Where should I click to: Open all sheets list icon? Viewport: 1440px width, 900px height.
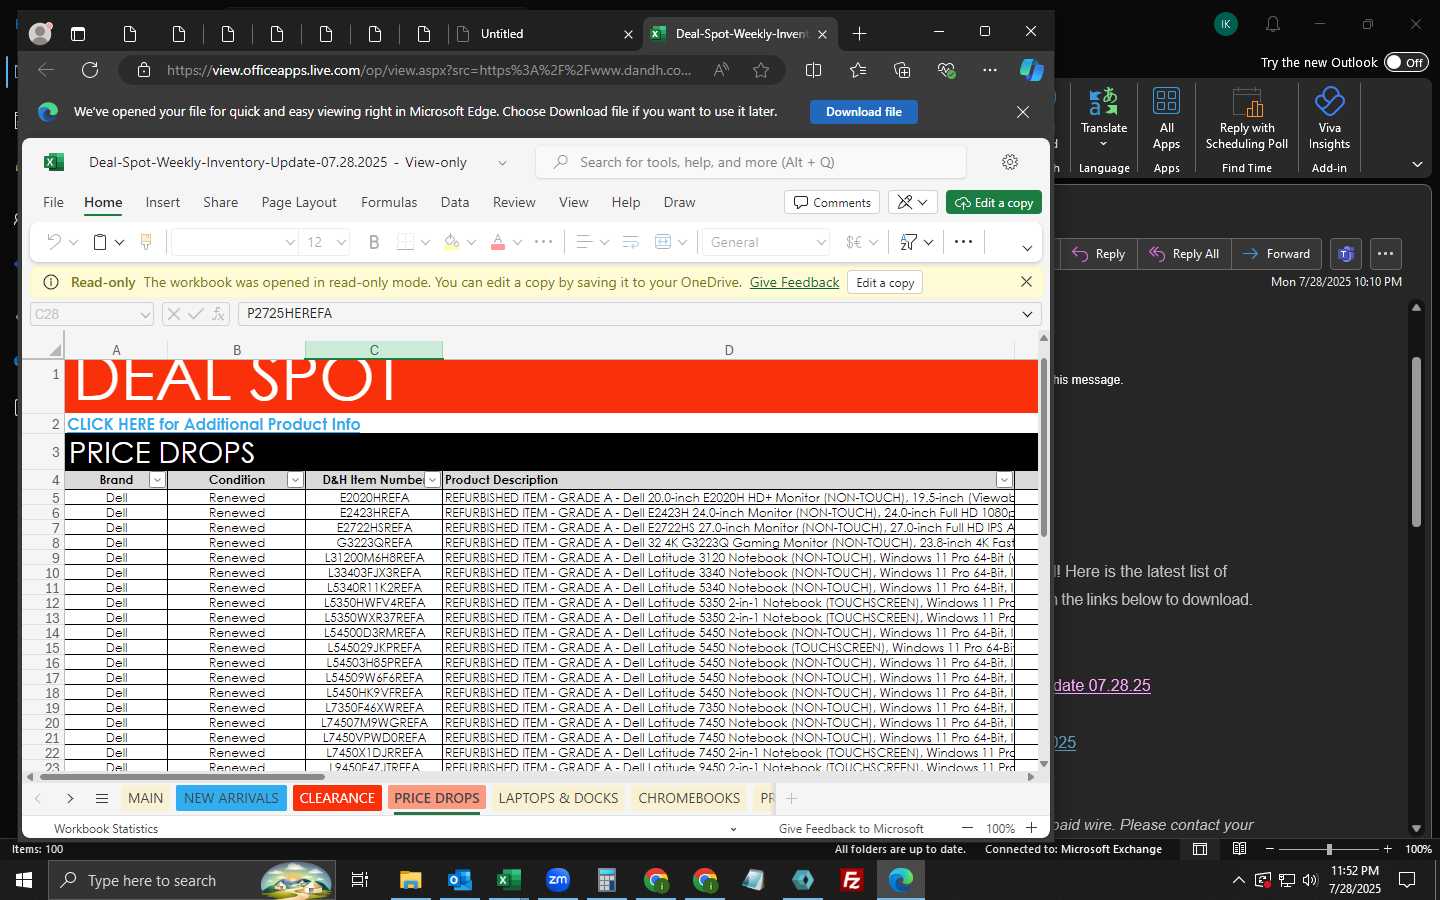(x=102, y=798)
